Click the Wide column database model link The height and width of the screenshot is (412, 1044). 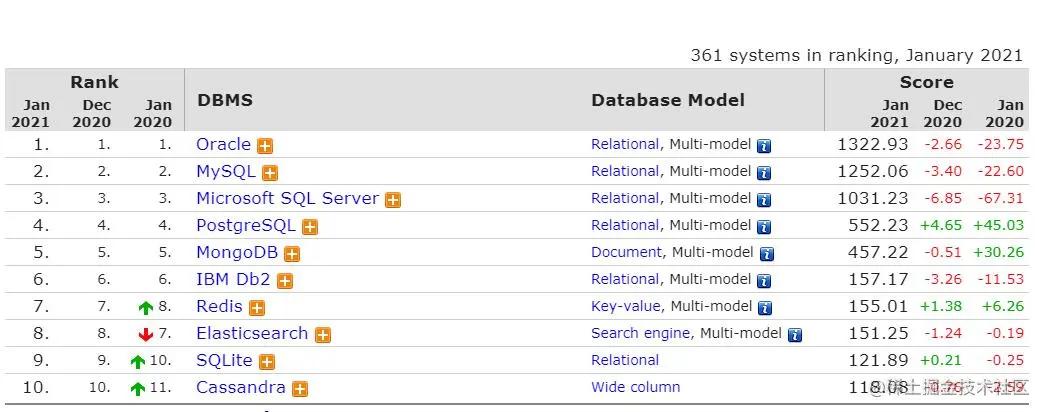[635, 387]
